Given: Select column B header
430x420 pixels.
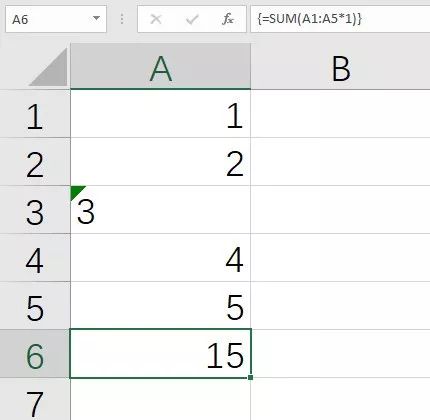Looking at the screenshot, I should 340,67.
